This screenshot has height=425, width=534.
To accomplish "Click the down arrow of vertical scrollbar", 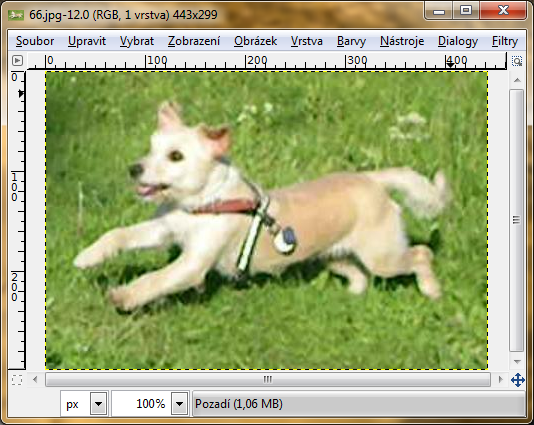I will tap(517, 361).
